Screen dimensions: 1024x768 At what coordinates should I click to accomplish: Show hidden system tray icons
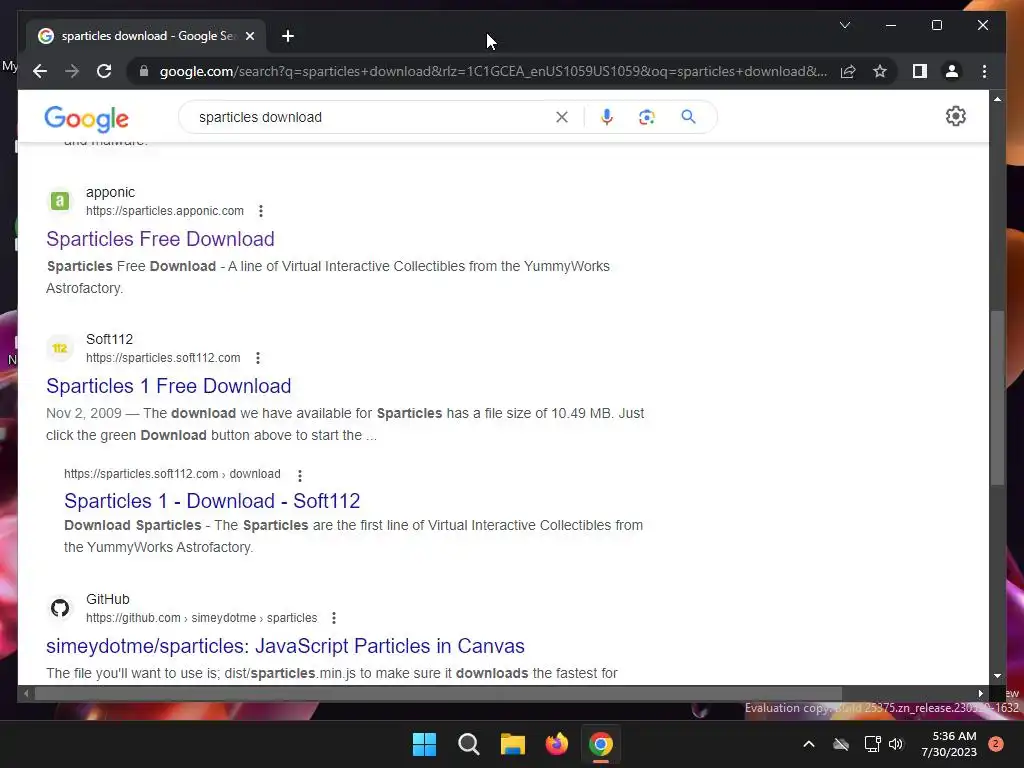[x=808, y=744]
